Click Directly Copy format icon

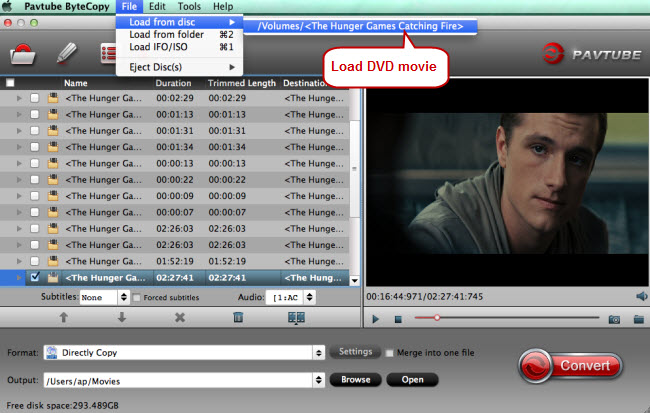tap(52, 352)
